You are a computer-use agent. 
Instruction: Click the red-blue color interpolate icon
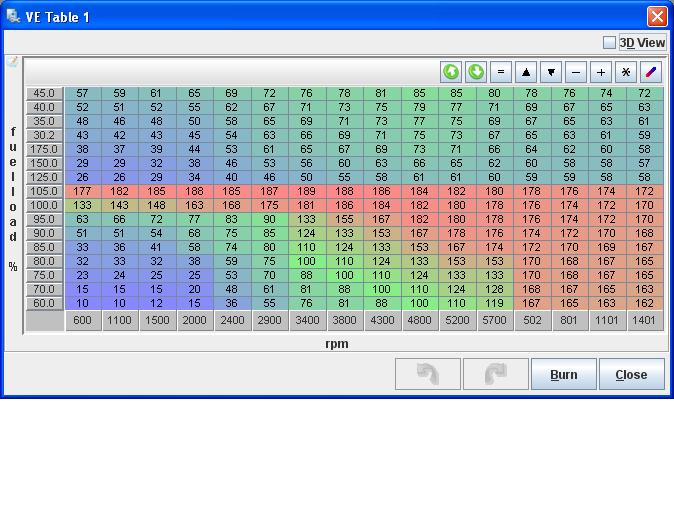(651, 72)
